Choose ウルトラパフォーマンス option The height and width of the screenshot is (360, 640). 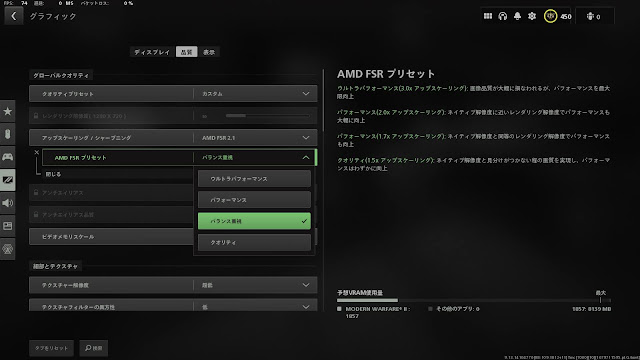click(x=254, y=179)
